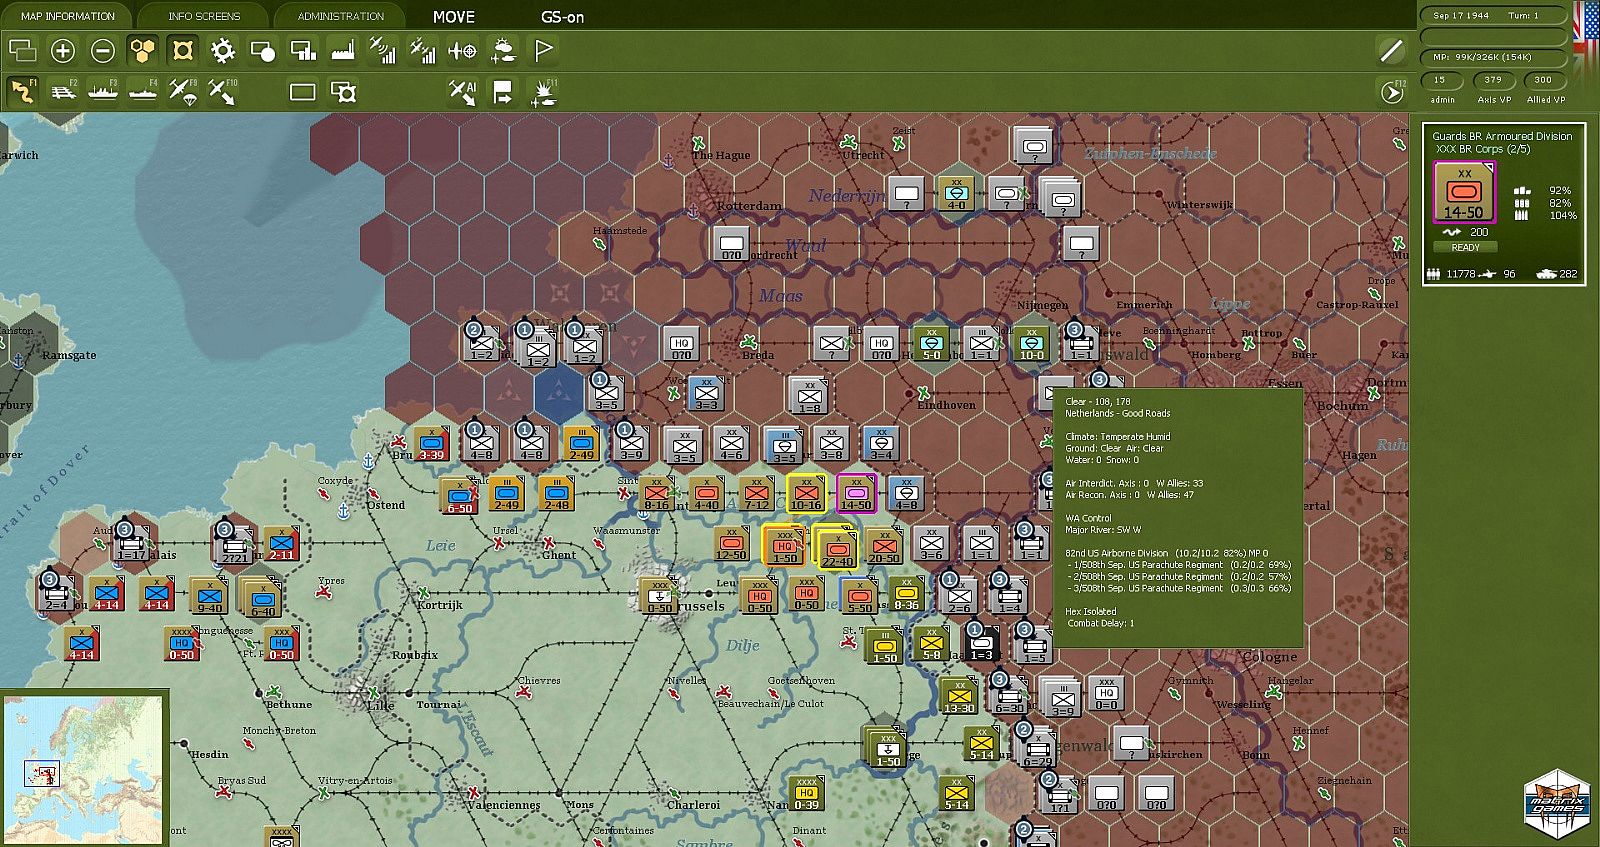Open the ADMINISTRATION tab
This screenshot has height=847, width=1600.
coord(340,16)
